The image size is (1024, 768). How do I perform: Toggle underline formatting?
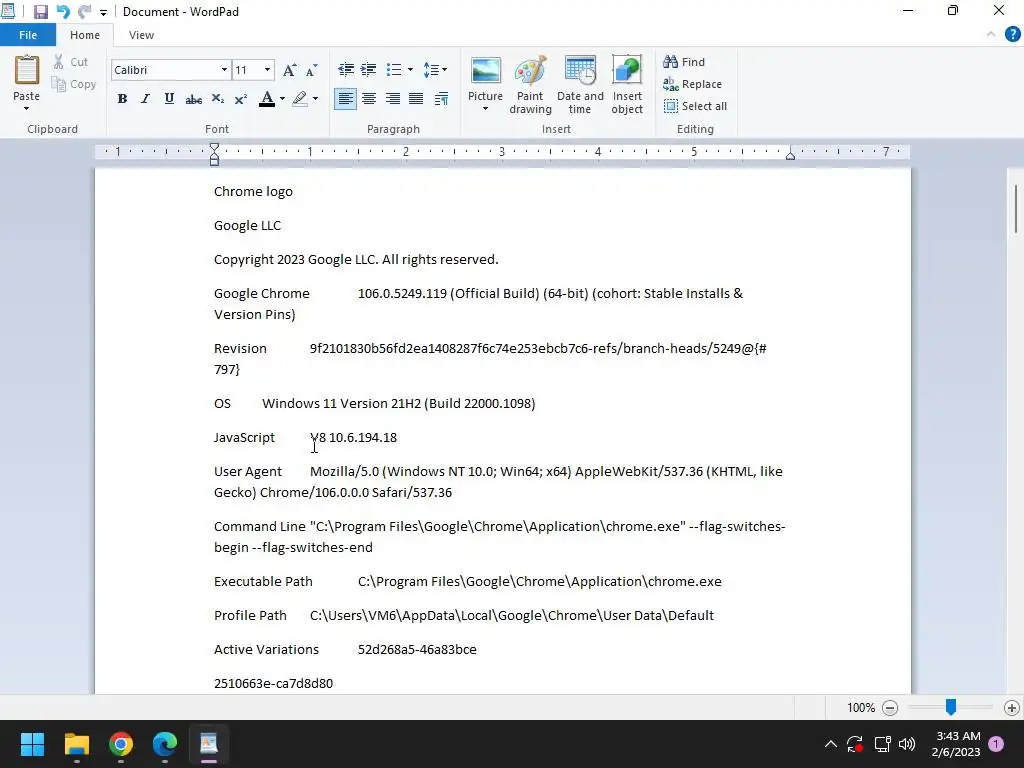169,99
